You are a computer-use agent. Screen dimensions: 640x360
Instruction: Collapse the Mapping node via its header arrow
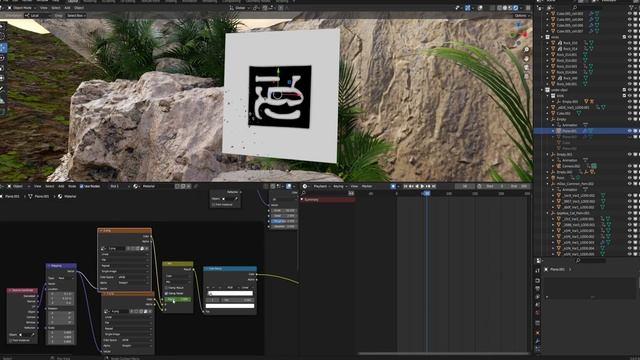49,266
